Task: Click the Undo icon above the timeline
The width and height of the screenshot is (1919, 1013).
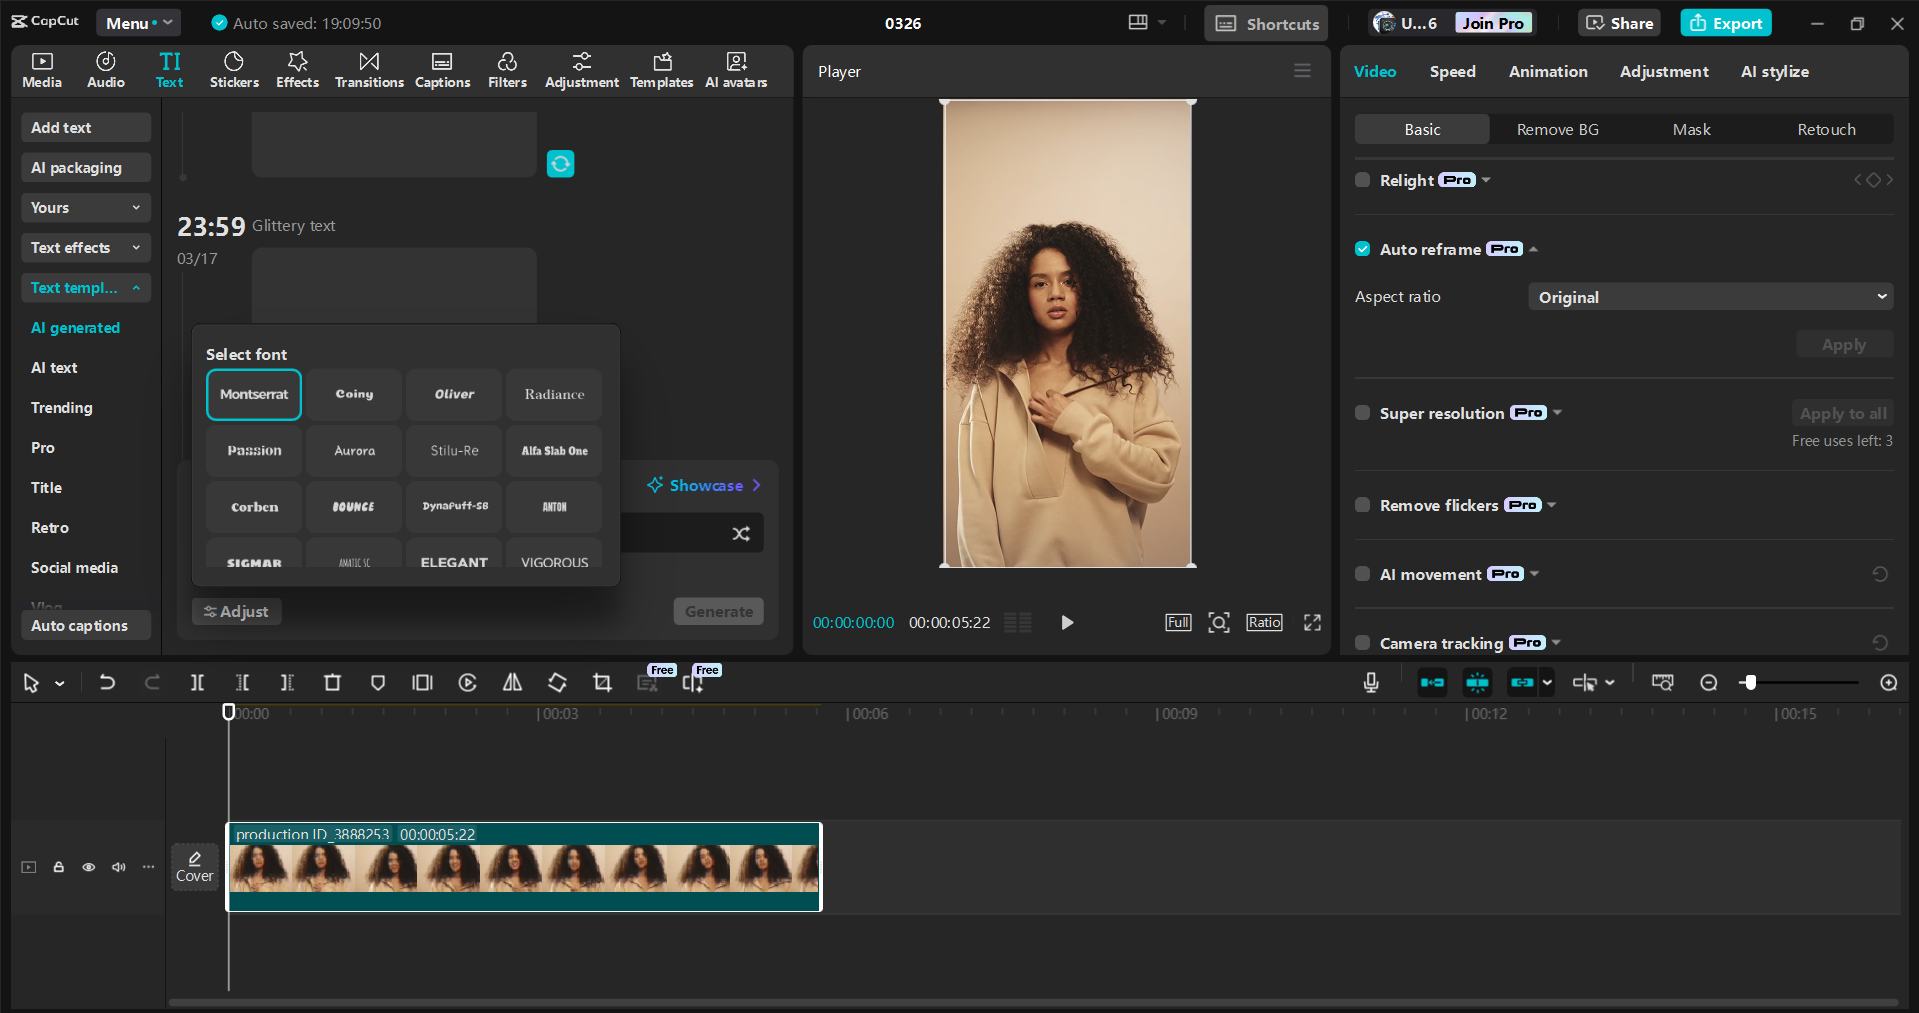Action: pos(107,682)
